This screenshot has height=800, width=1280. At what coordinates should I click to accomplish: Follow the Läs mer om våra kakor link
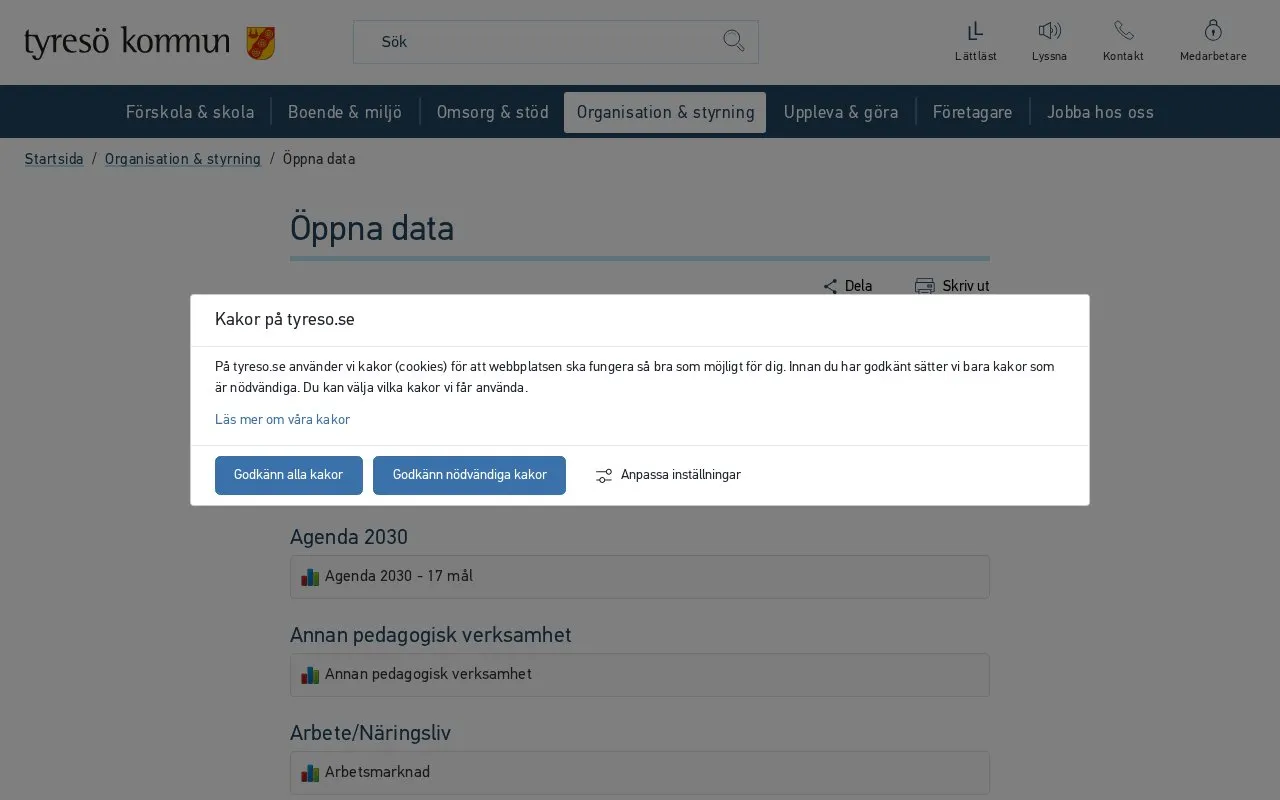[x=282, y=420]
